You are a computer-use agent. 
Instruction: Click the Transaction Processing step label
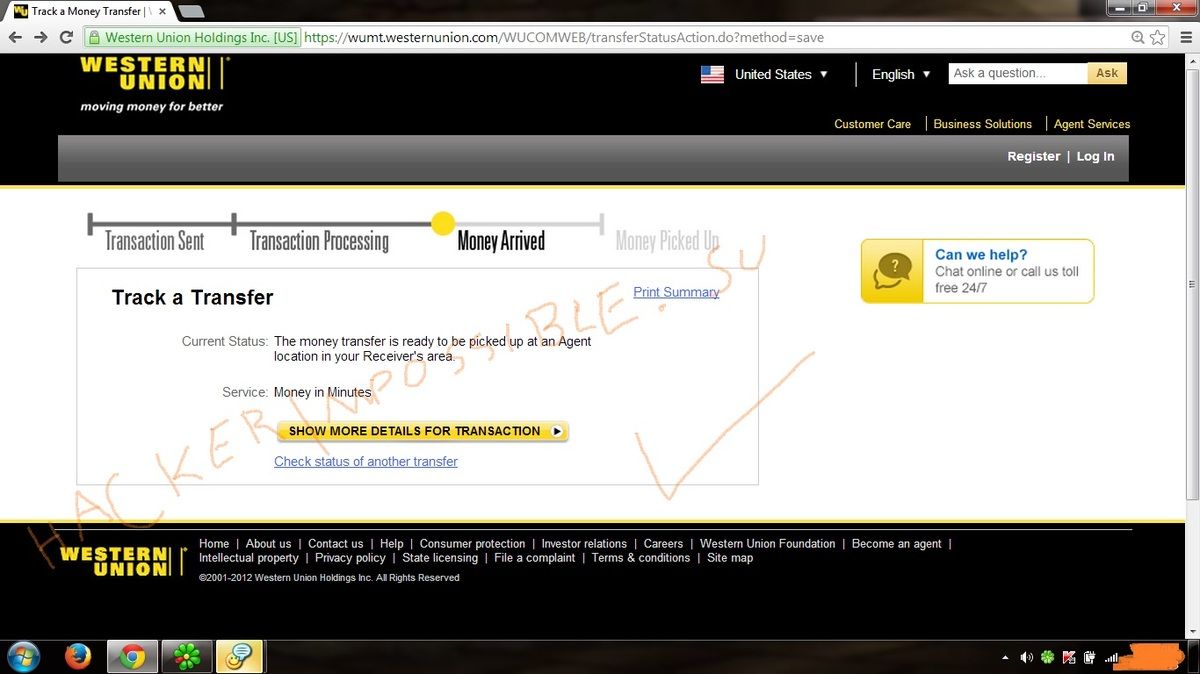[x=319, y=241]
